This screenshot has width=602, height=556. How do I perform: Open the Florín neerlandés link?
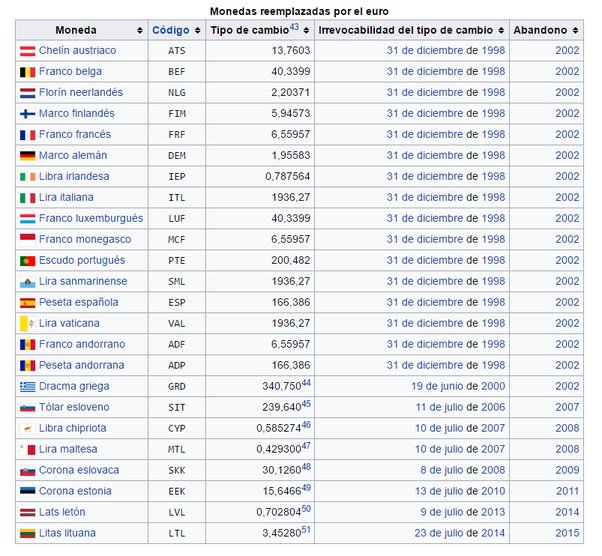point(81,92)
